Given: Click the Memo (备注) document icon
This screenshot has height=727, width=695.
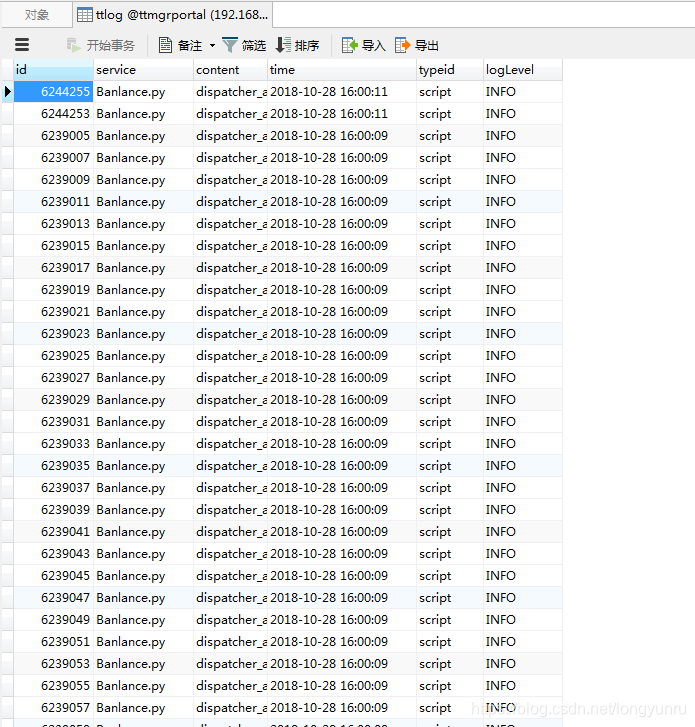Looking at the screenshot, I should click(x=166, y=45).
